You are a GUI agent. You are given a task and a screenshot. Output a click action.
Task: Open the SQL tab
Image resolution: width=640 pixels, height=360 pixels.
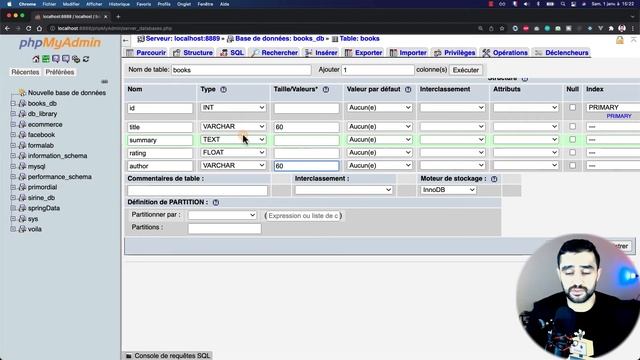232,53
